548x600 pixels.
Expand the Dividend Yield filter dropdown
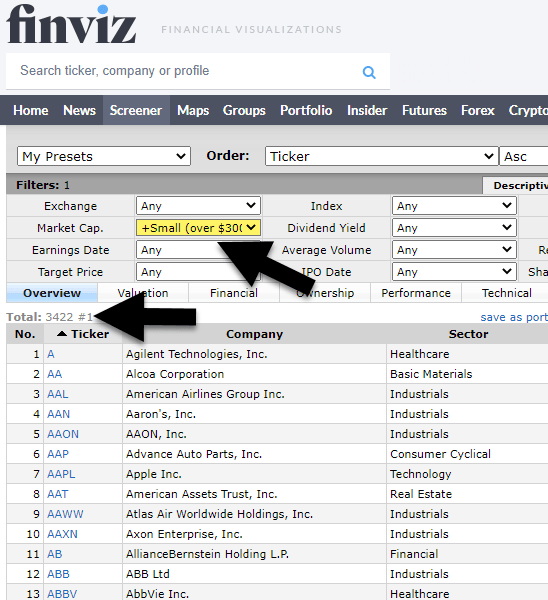pos(454,228)
